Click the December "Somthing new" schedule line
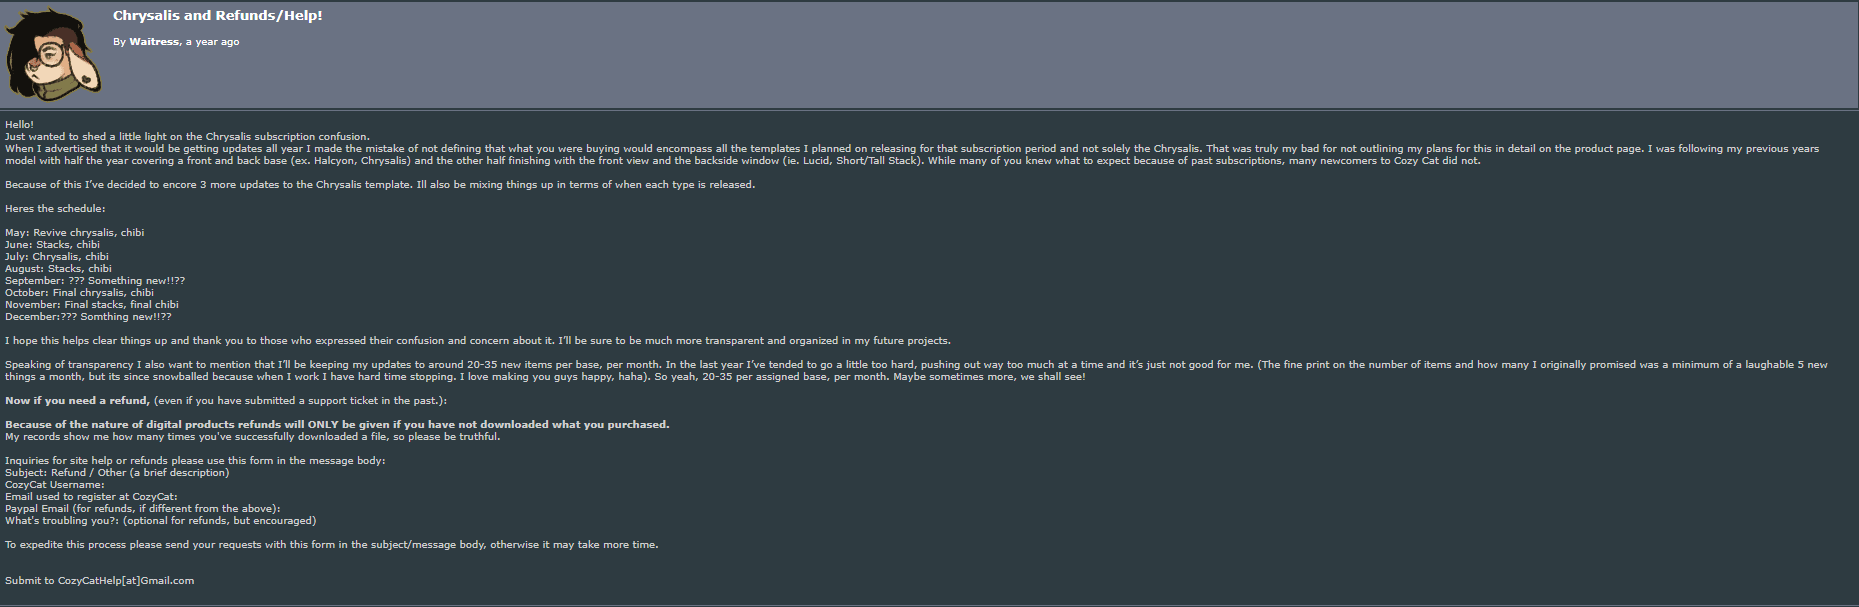 coord(88,317)
